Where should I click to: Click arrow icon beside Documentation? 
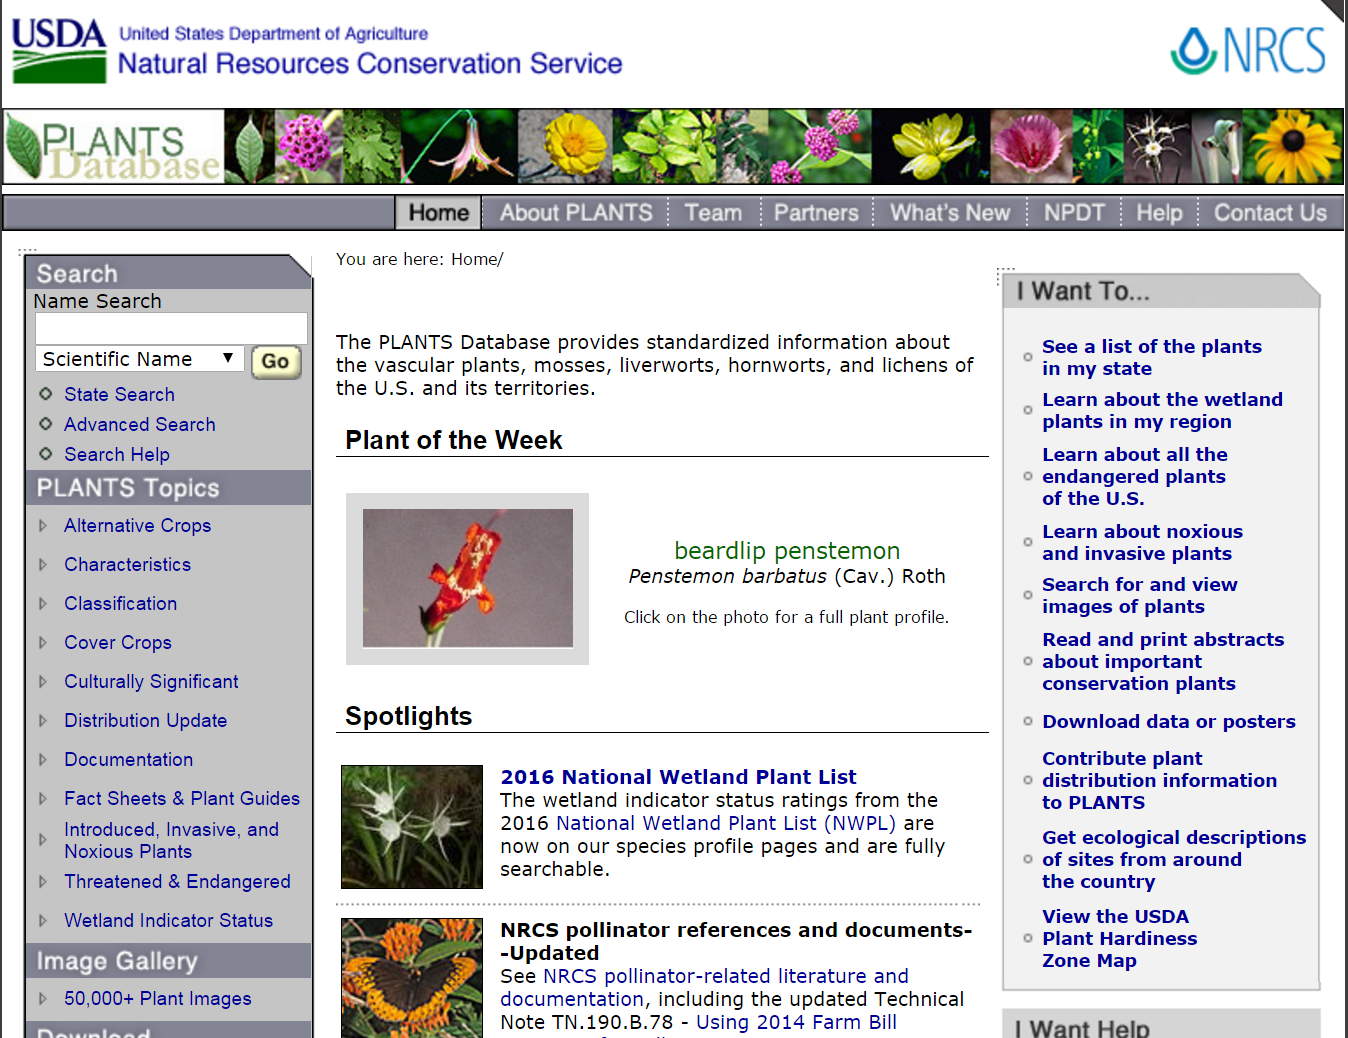pos(43,760)
